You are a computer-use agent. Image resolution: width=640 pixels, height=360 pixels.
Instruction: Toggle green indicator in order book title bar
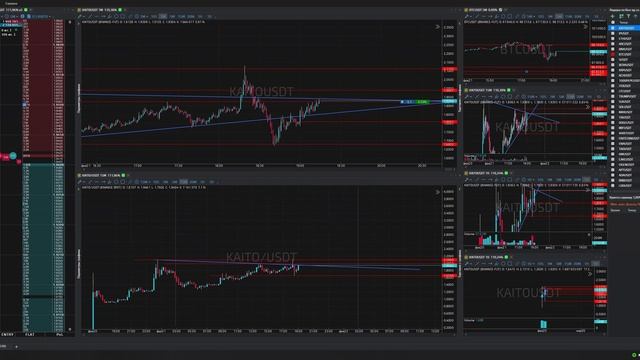pyautogui.click(x=26, y=10)
